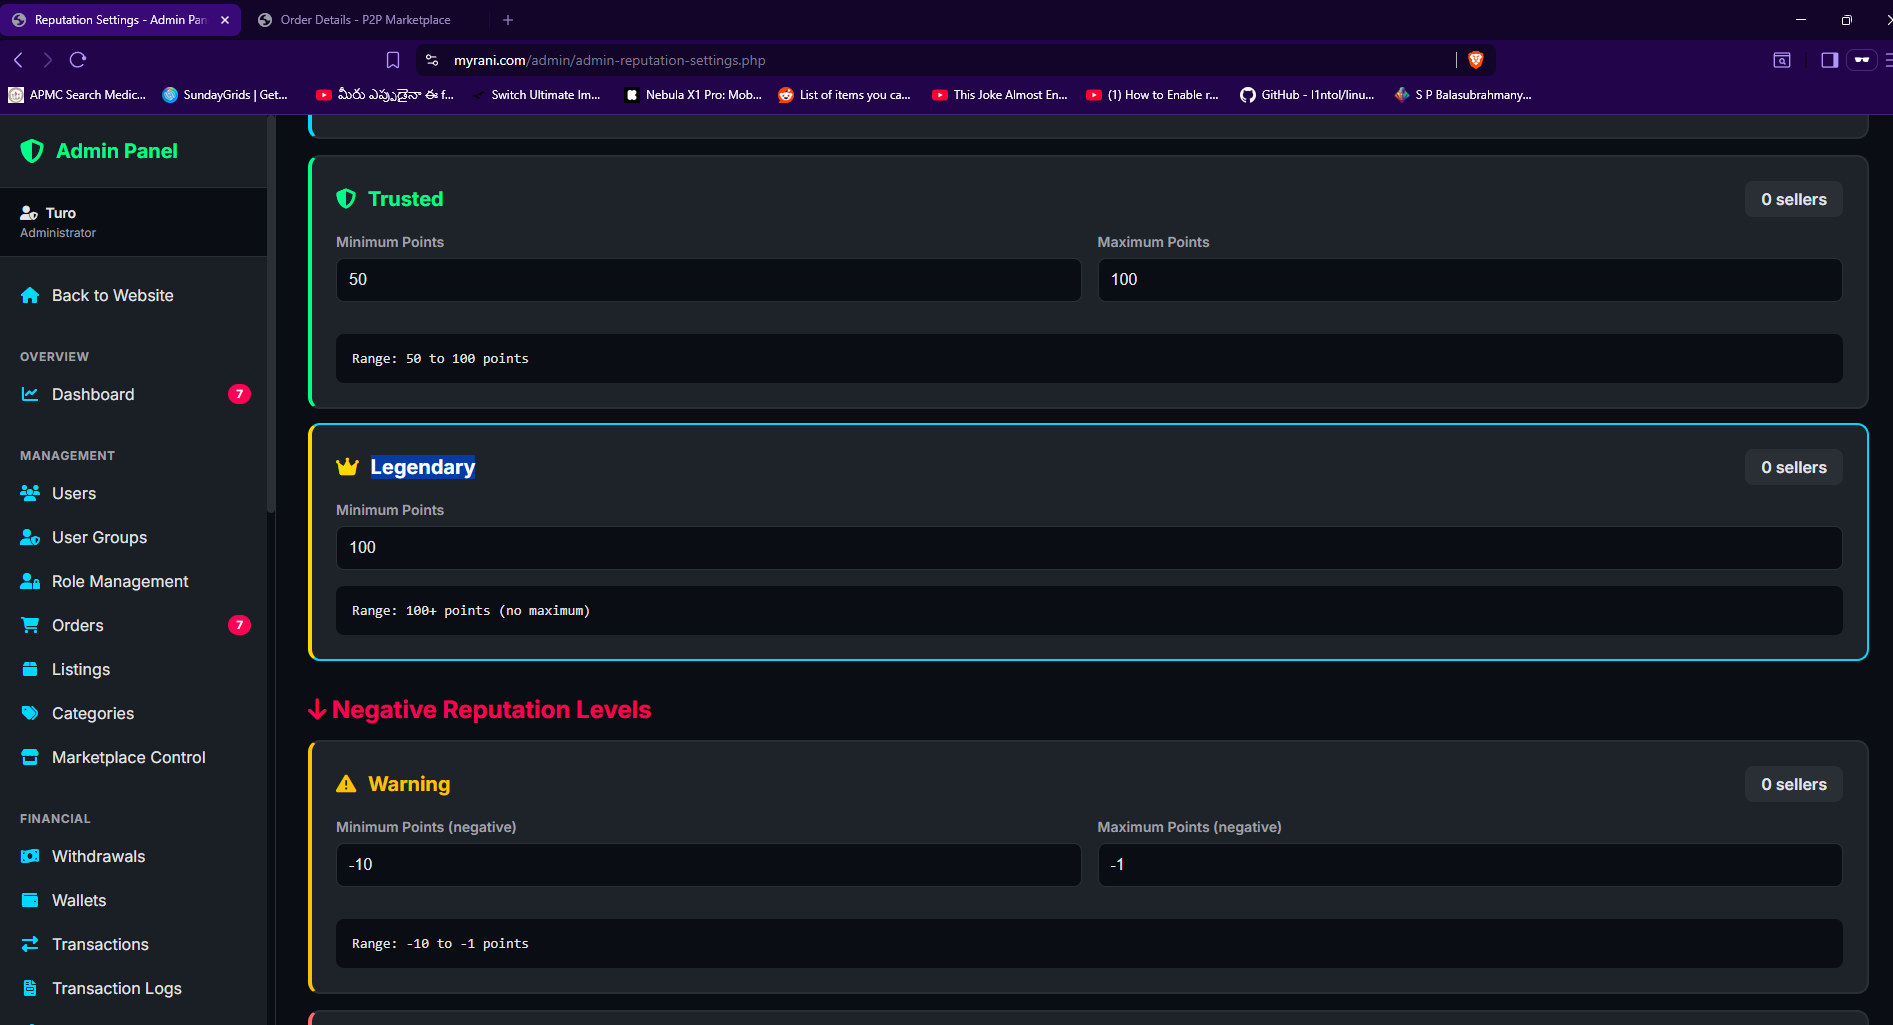
Task: Click the Brave Shields lion icon
Action: click(1475, 60)
